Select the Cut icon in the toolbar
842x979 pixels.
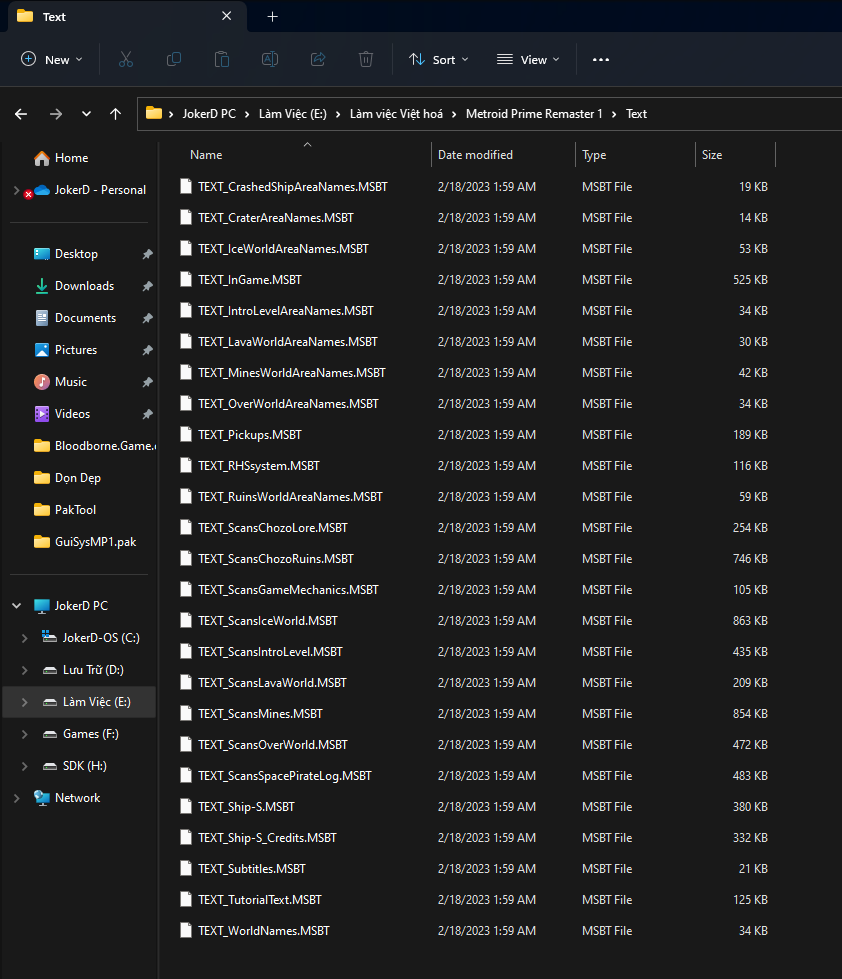click(x=125, y=59)
